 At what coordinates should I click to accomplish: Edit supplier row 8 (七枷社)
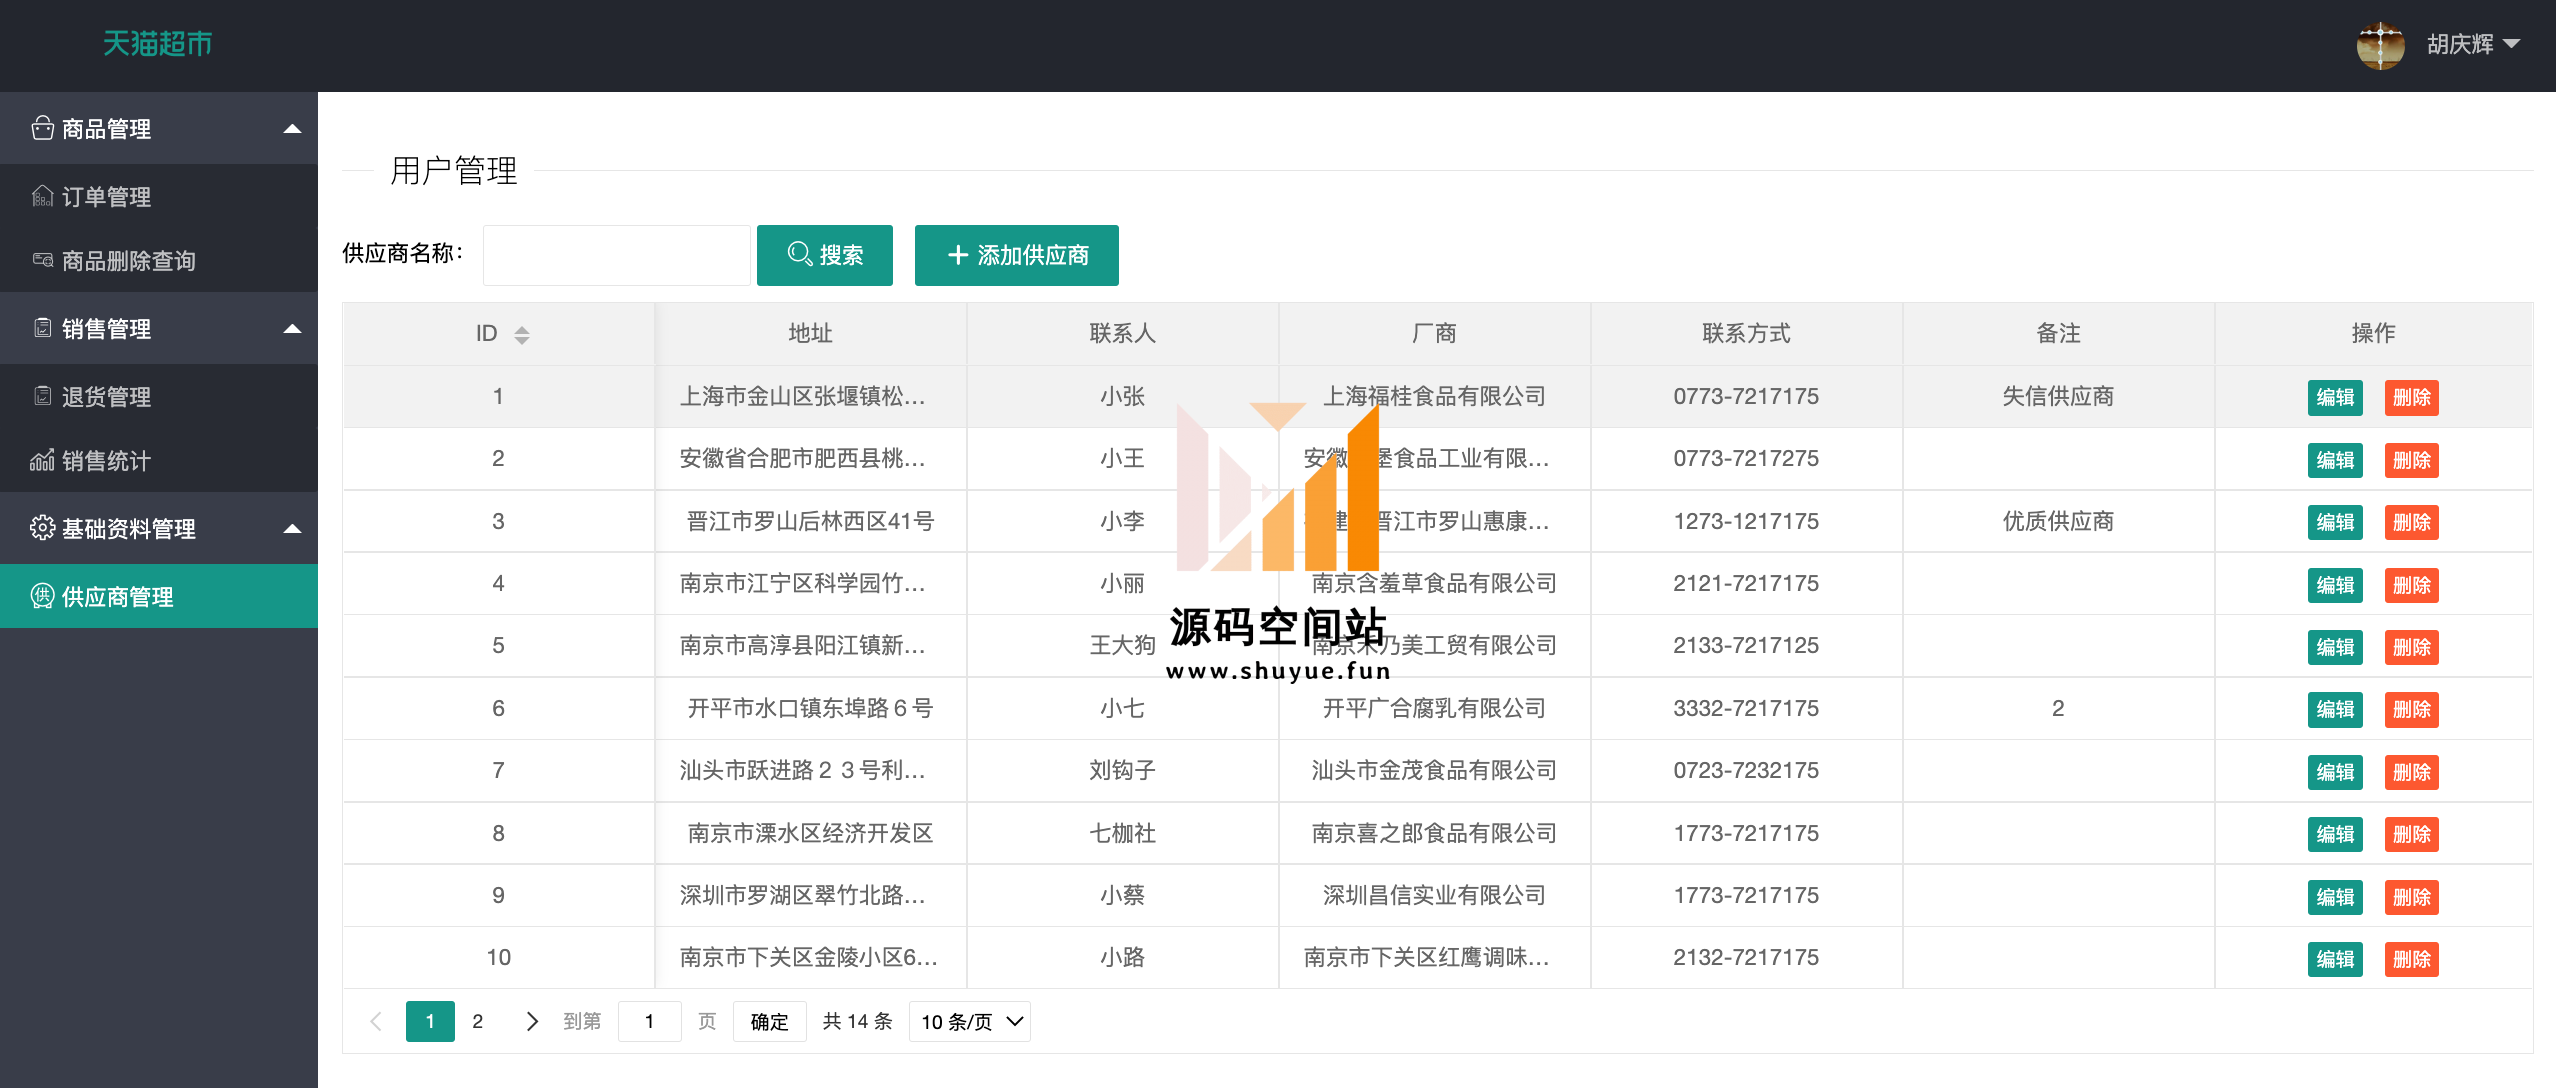(2335, 834)
